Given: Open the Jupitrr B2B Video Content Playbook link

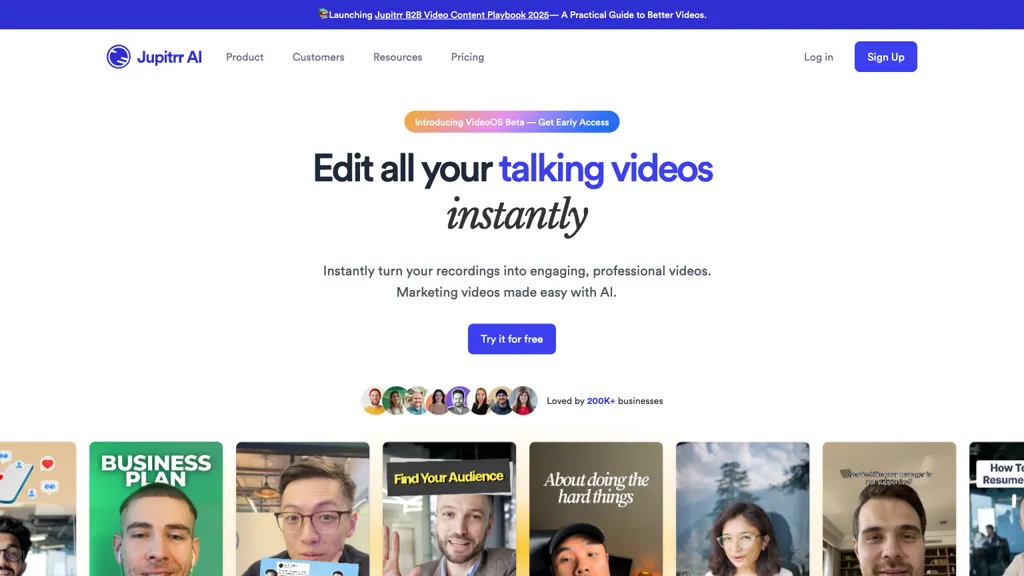Looking at the screenshot, I should [x=462, y=15].
